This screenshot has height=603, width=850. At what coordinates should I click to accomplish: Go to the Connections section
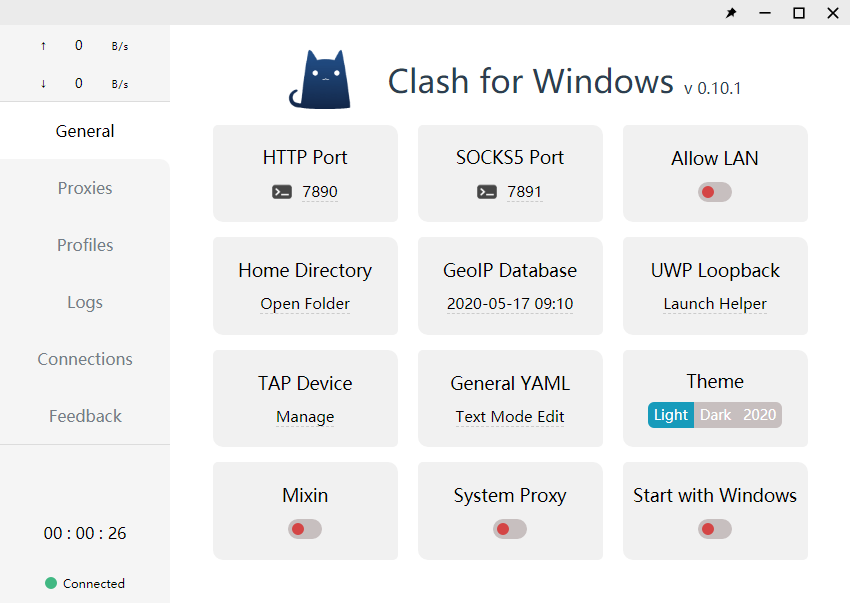click(85, 359)
